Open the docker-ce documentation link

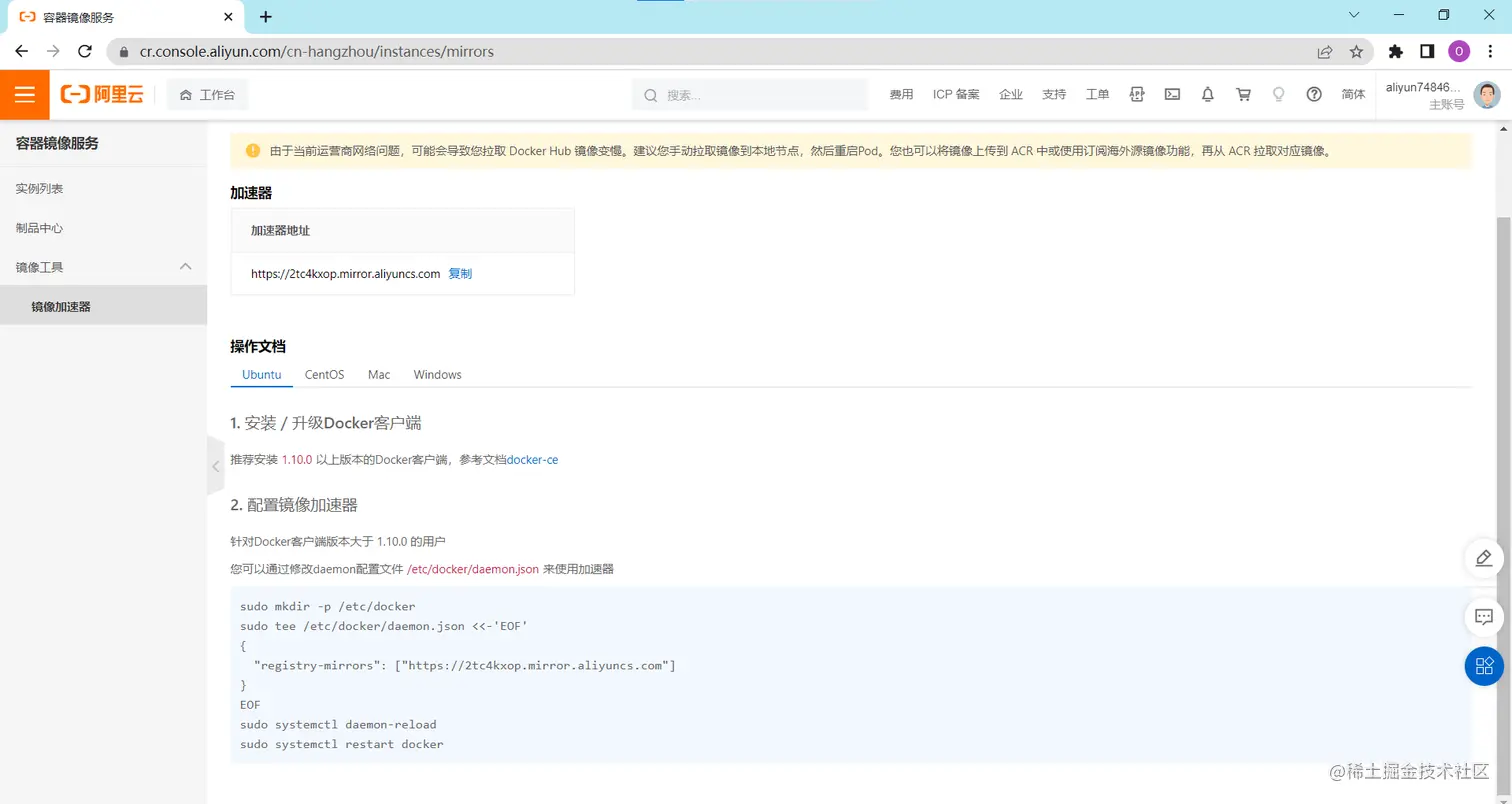533,460
